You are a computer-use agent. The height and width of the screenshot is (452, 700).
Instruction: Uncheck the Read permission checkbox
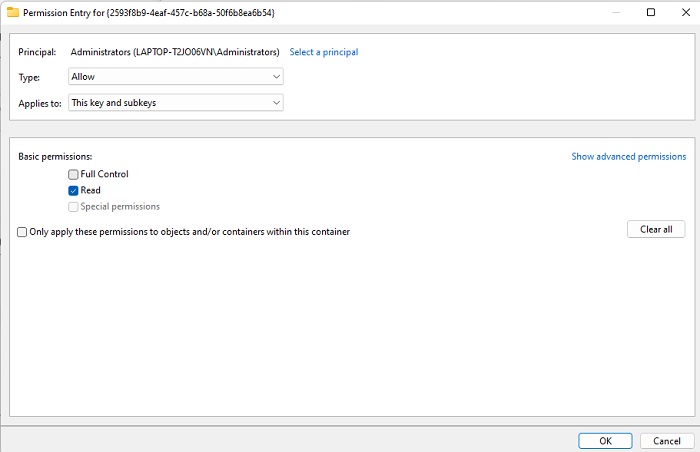coord(73,191)
